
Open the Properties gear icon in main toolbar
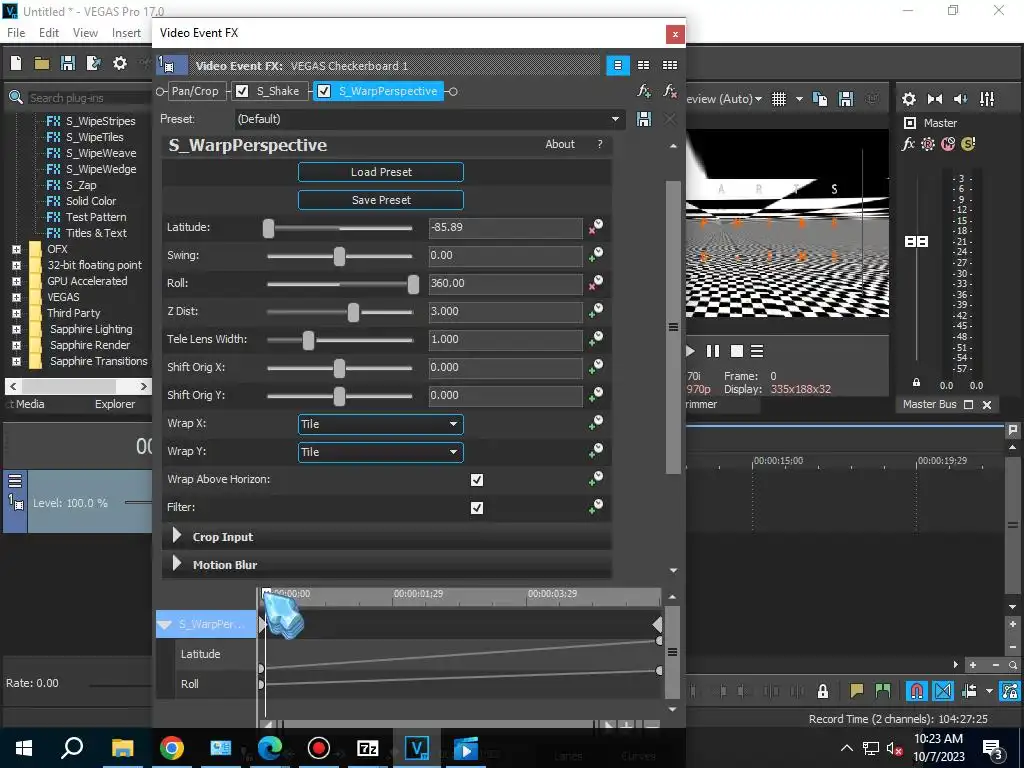click(120, 63)
